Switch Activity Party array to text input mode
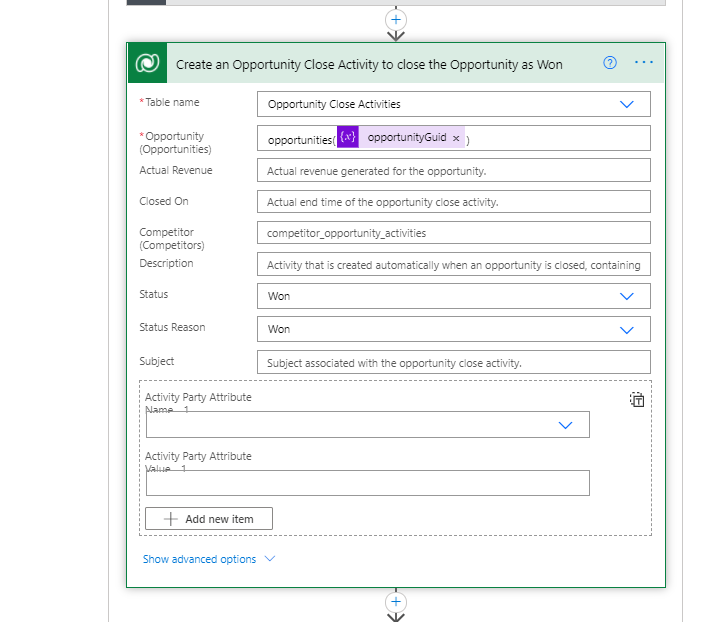The height and width of the screenshot is (622, 728). [x=637, y=400]
